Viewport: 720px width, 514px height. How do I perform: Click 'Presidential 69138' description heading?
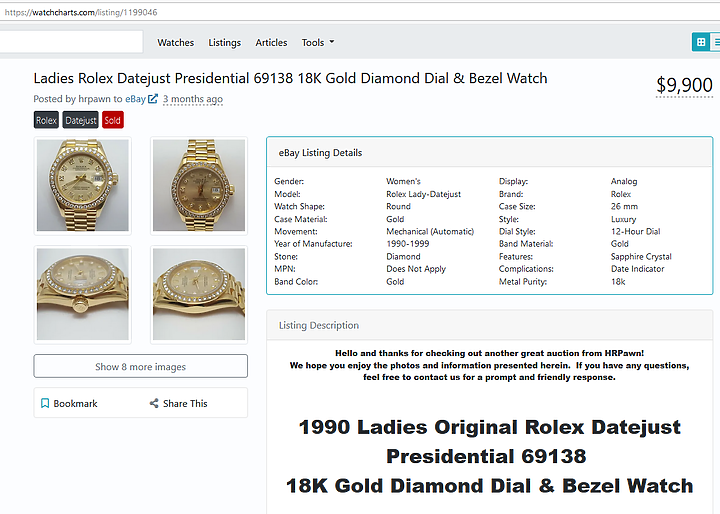coord(486,457)
